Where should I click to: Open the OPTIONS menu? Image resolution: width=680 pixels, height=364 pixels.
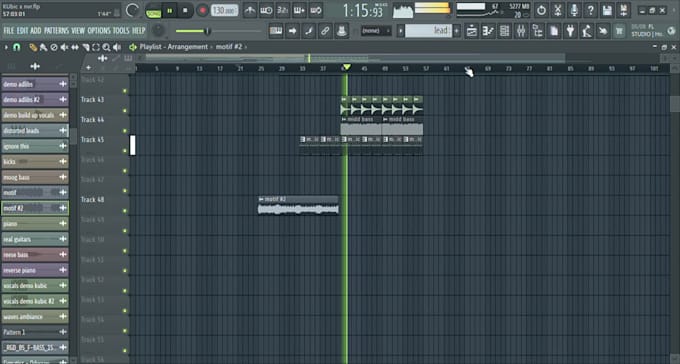[x=99, y=31]
